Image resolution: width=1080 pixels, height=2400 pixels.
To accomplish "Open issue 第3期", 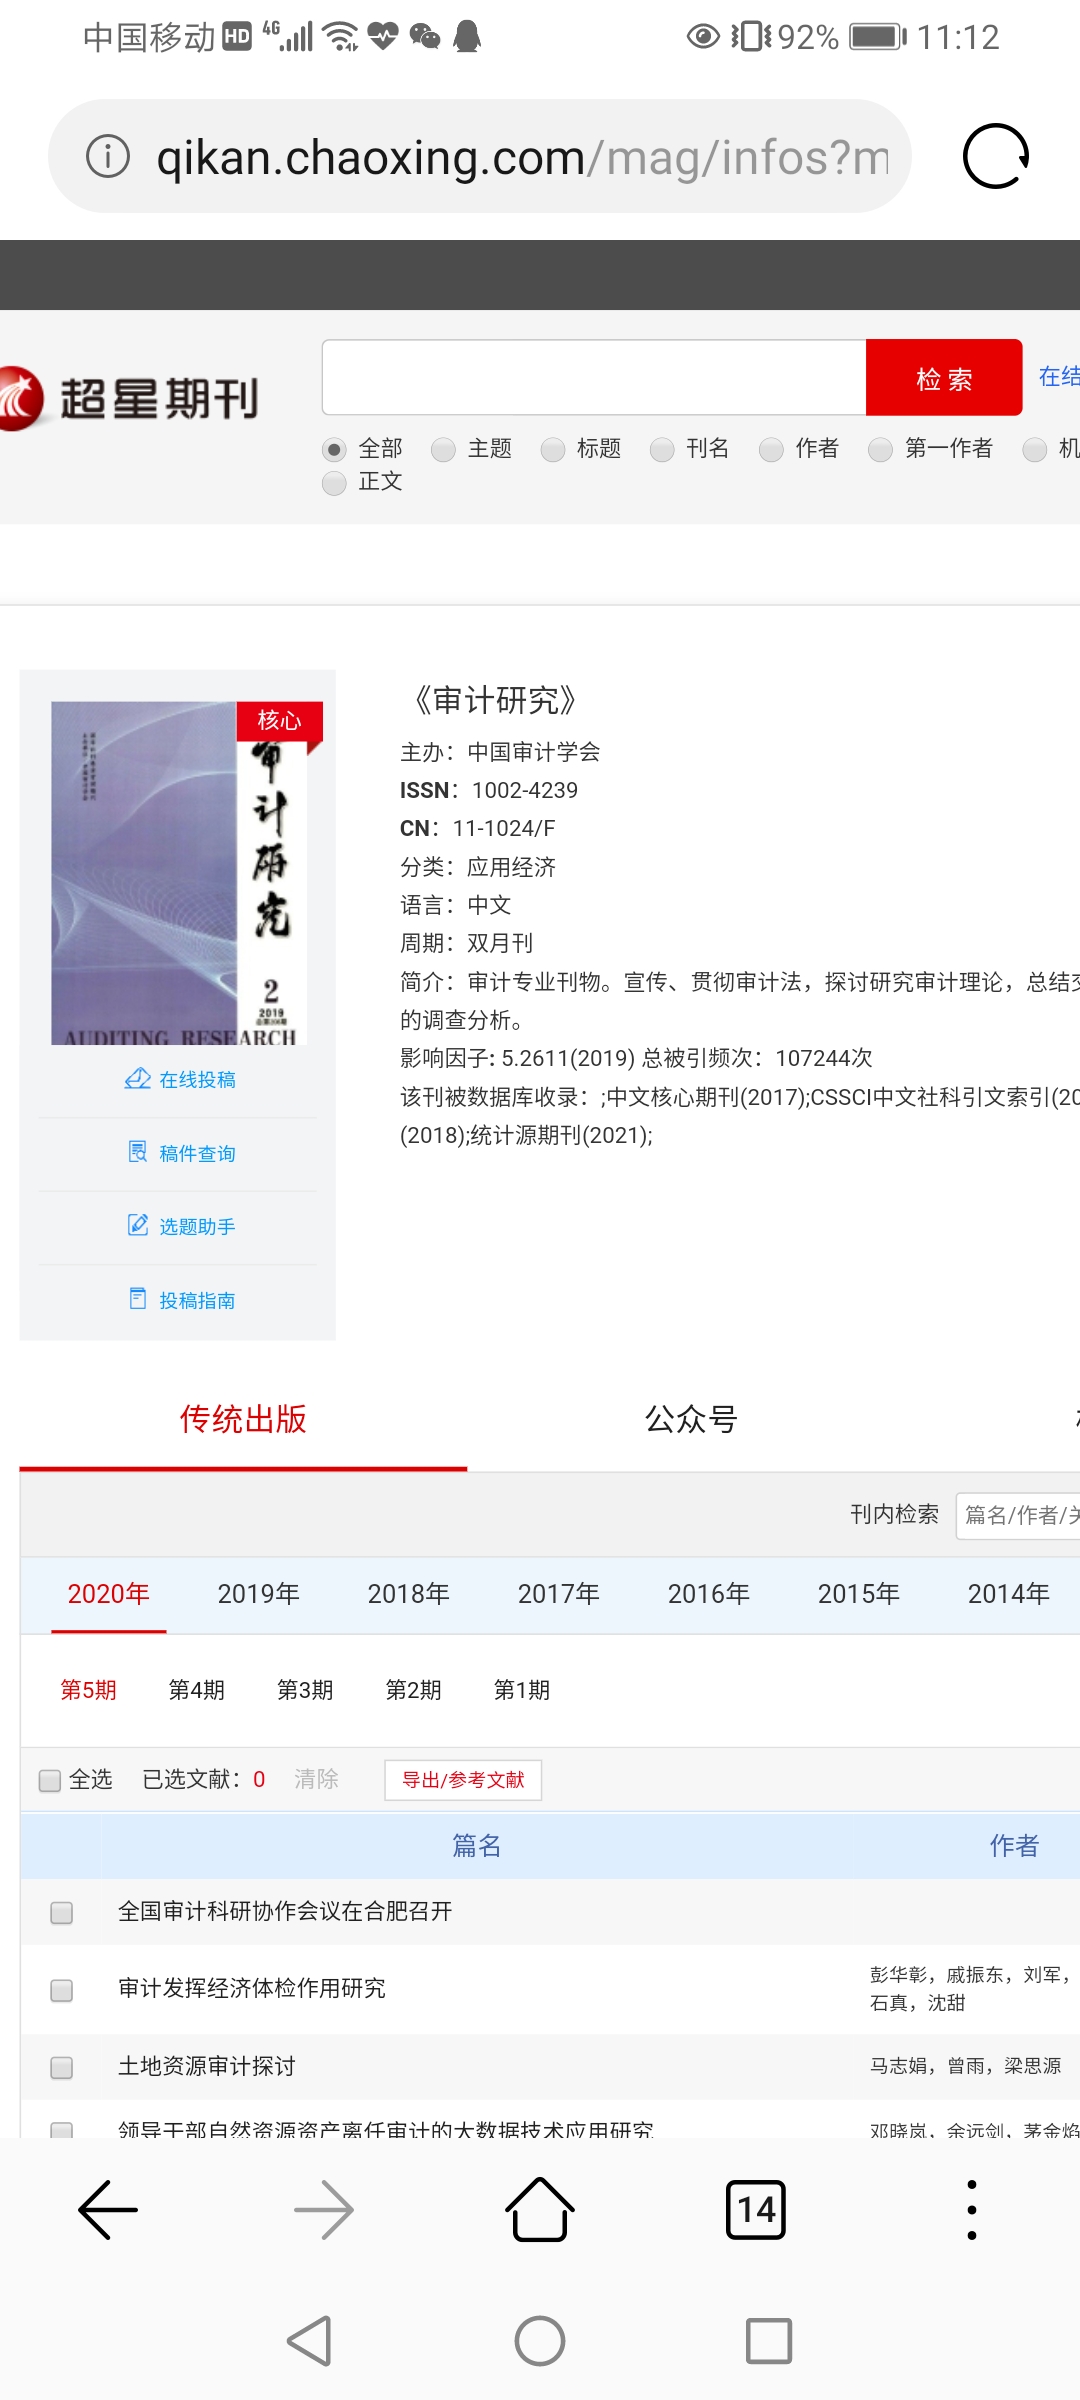I will tap(305, 1690).
